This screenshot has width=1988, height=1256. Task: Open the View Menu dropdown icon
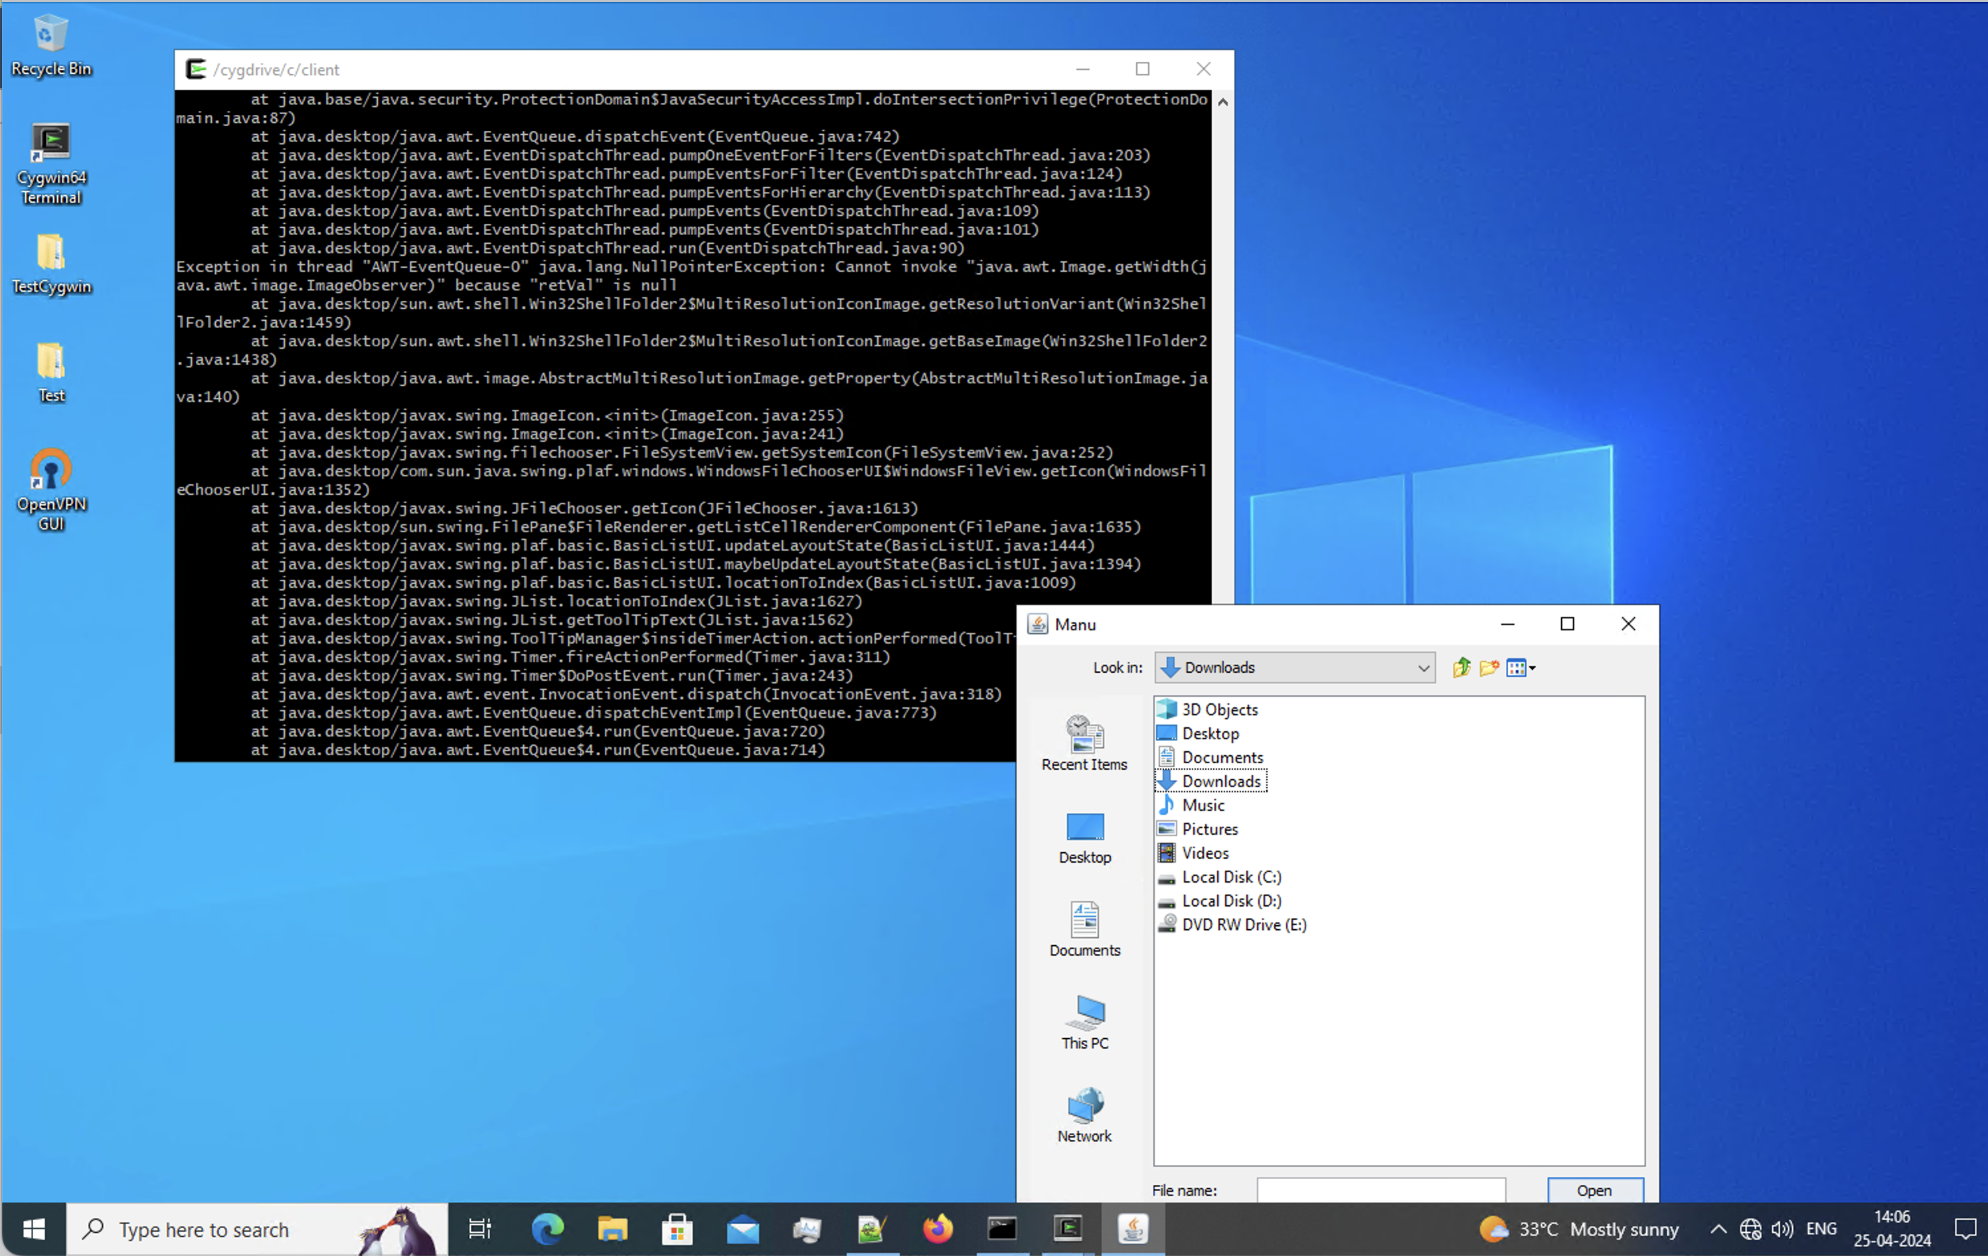(1521, 668)
